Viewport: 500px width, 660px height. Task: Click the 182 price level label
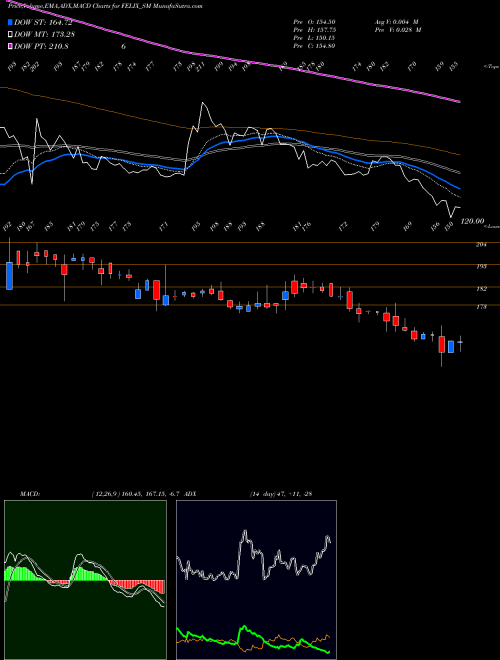(x=481, y=289)
